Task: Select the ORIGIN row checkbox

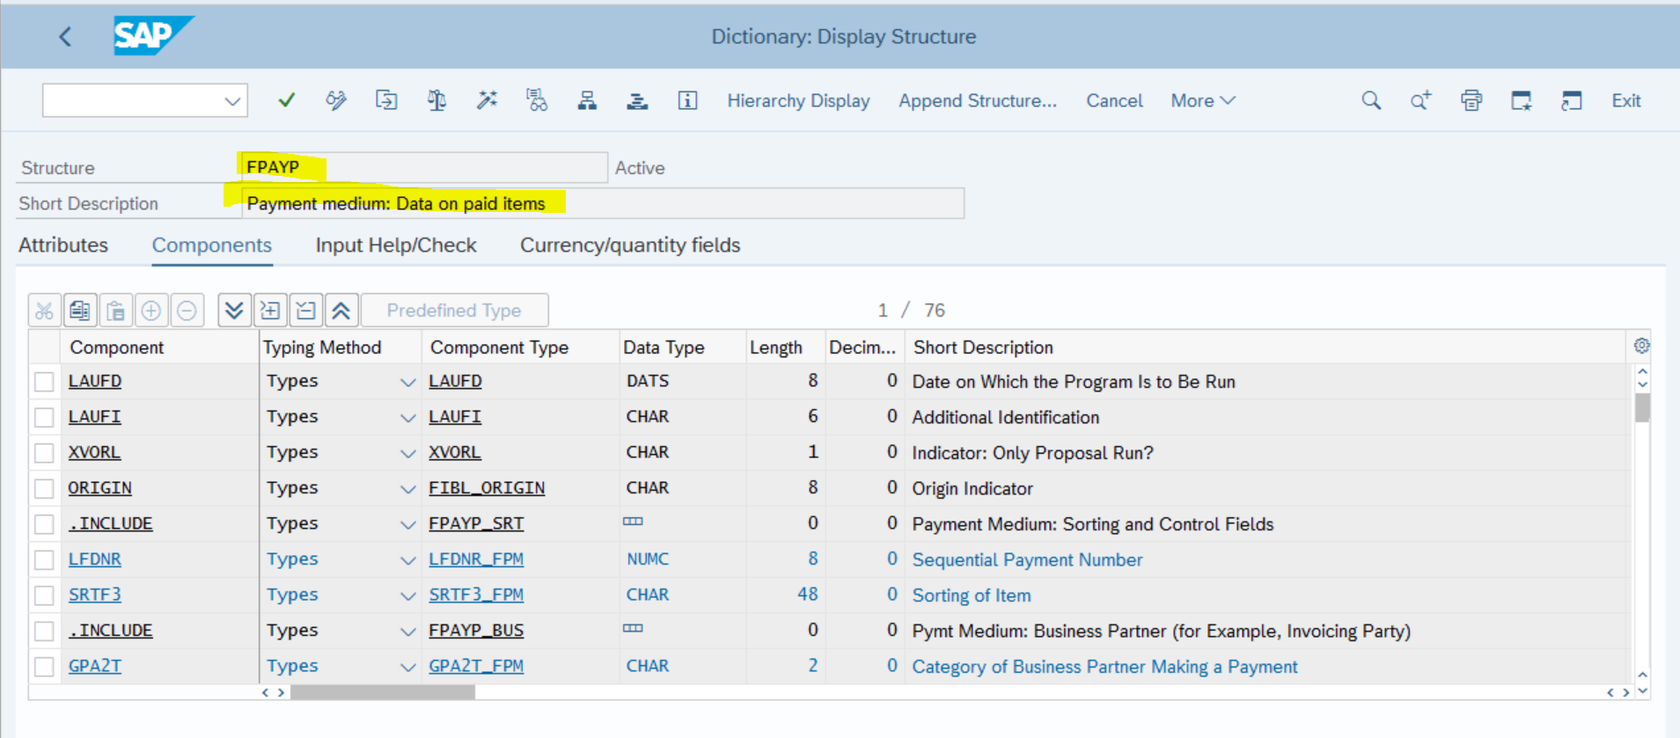Action: (44, 489)
